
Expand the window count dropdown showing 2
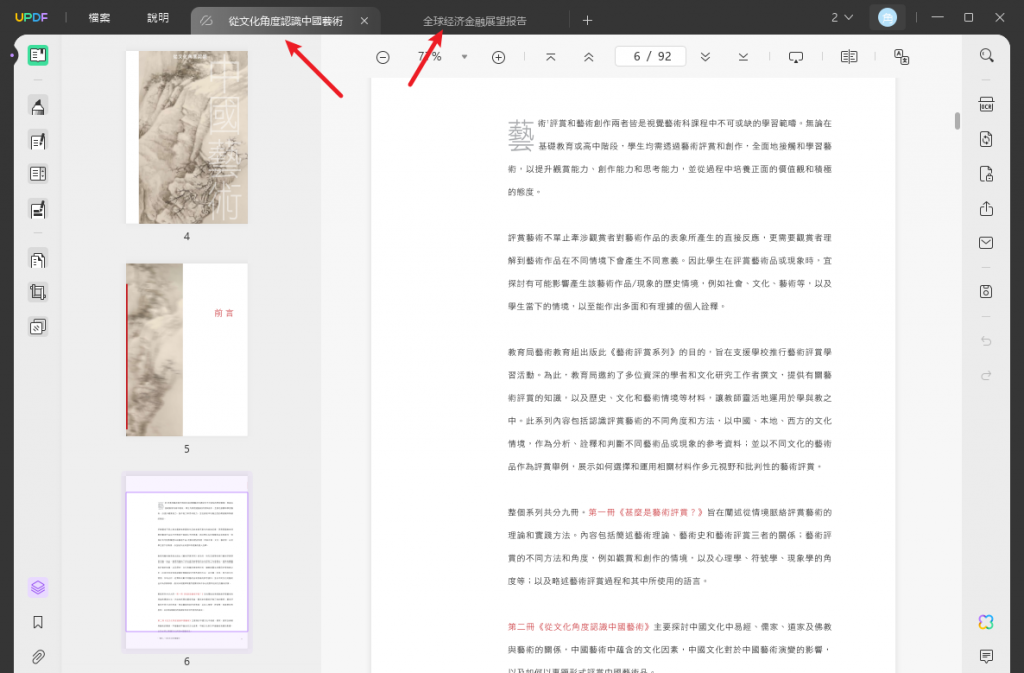pos(842,18)
